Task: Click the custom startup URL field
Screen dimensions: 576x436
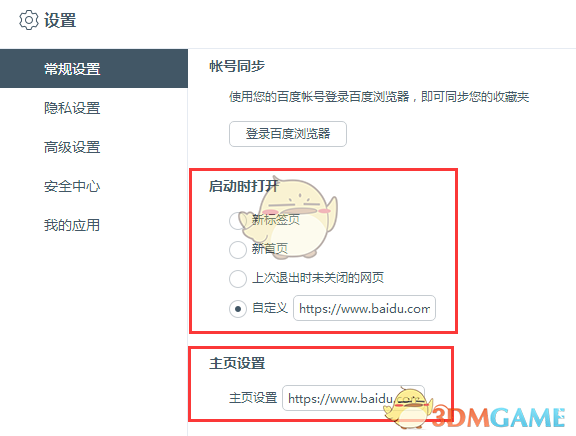Action: tap(364, 308)
